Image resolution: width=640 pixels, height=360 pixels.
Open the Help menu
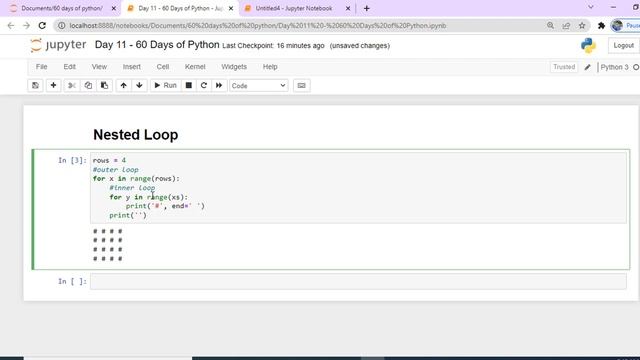tap(270, 67)
